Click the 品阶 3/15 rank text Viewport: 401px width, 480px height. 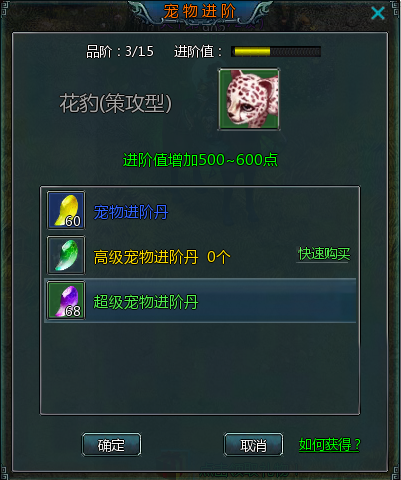pos(120,52)
